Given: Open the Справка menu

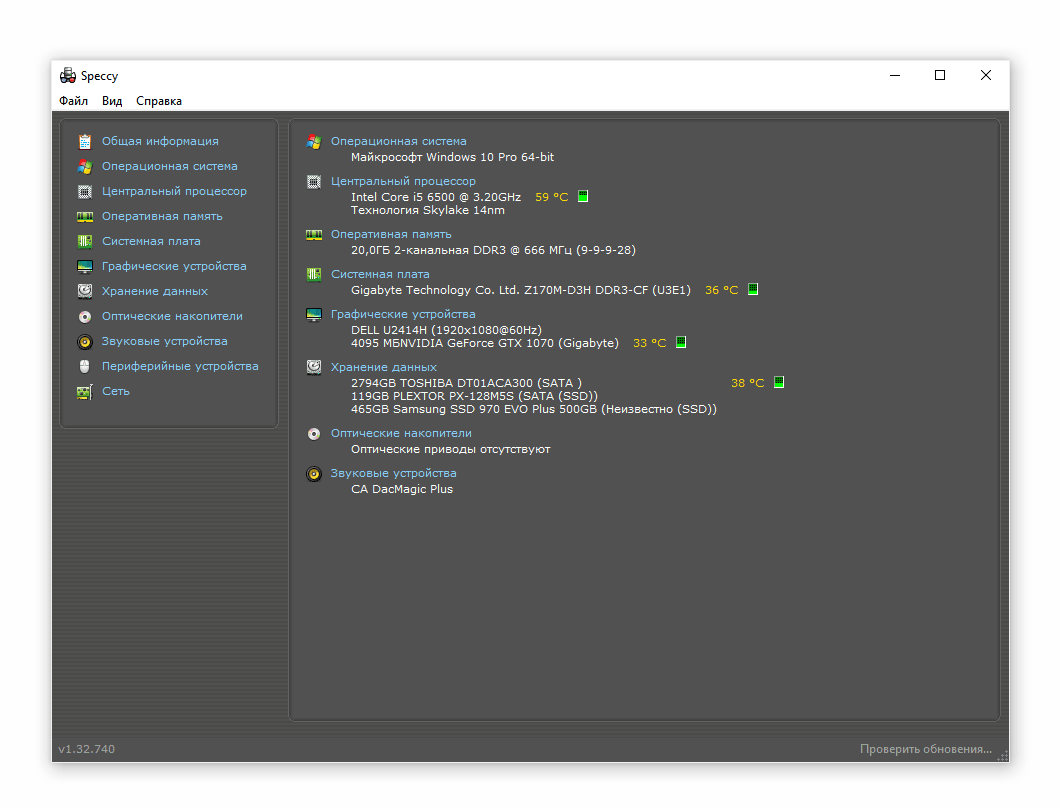Looking at the screenshot, I should 159,101.
